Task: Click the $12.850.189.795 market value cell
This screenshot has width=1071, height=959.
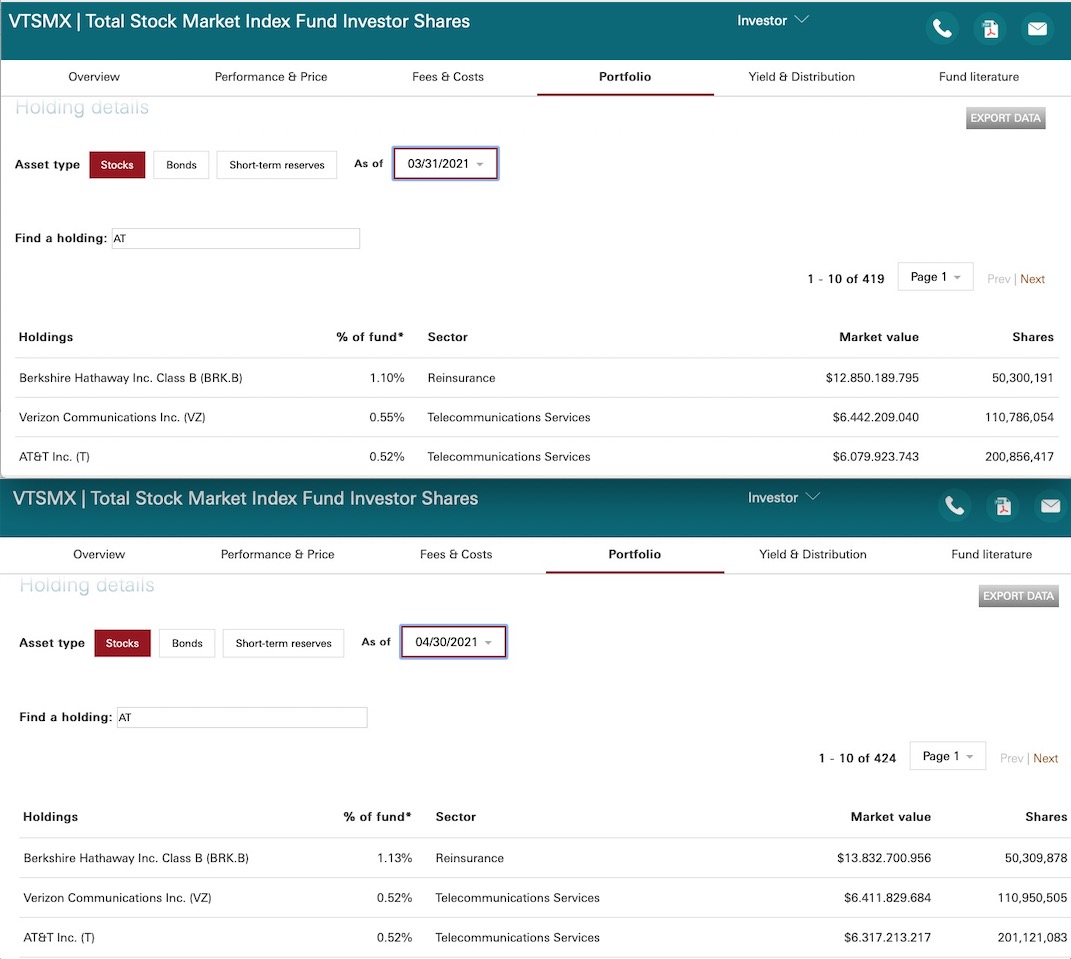Action: (872, 378)
